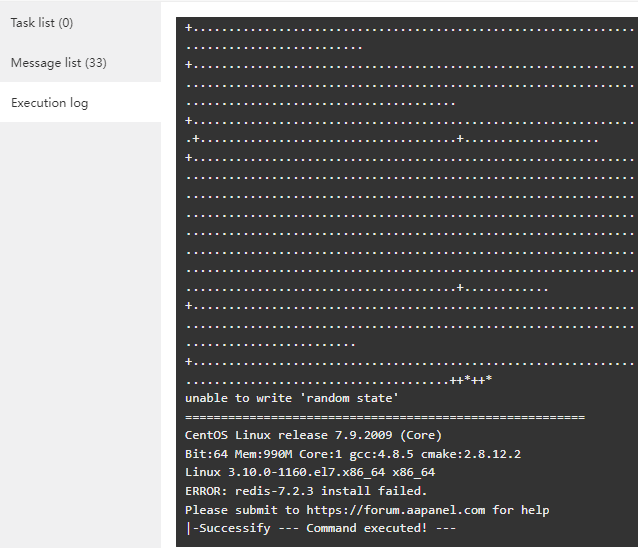Click the CentOS Linux release 7.9.2009 line
Image resolution: width=638 pixels, height=548 pixels.
[313, 435]
